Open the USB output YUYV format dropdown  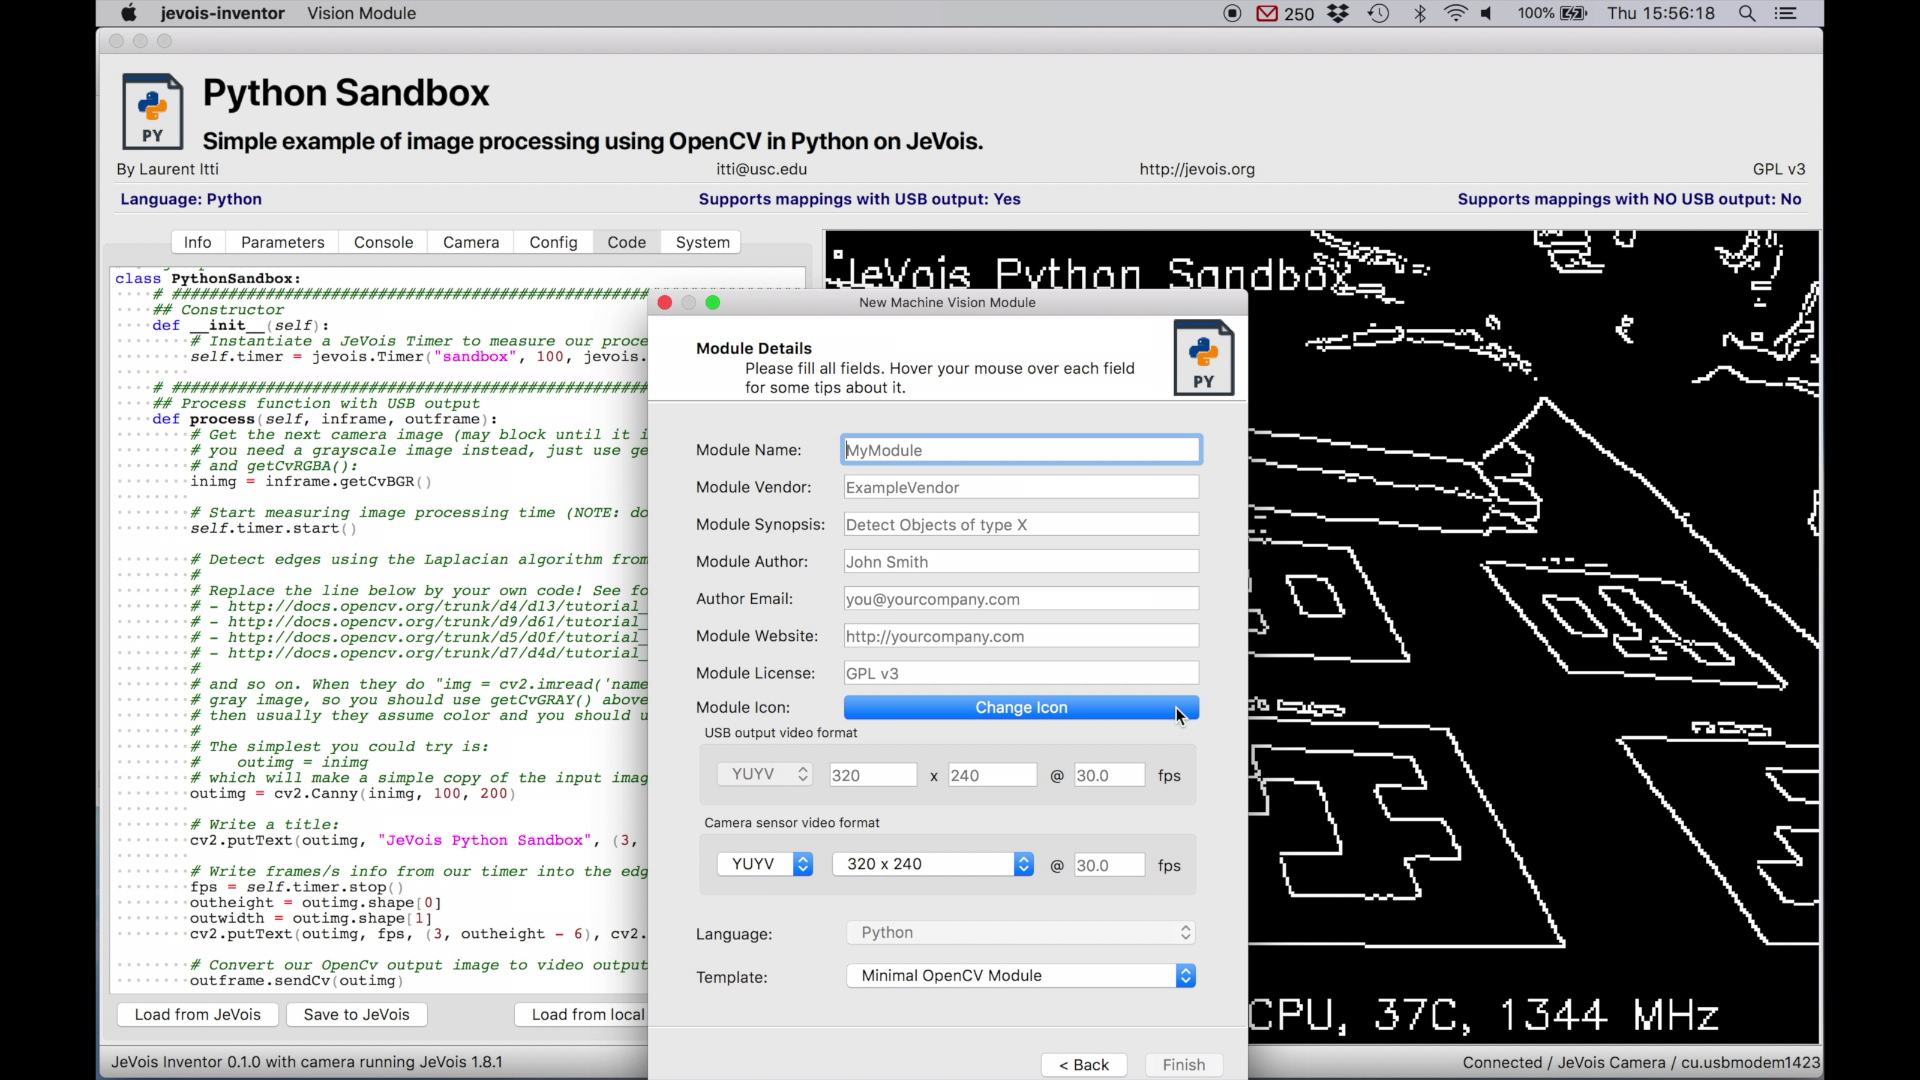[x=765, y=774]
